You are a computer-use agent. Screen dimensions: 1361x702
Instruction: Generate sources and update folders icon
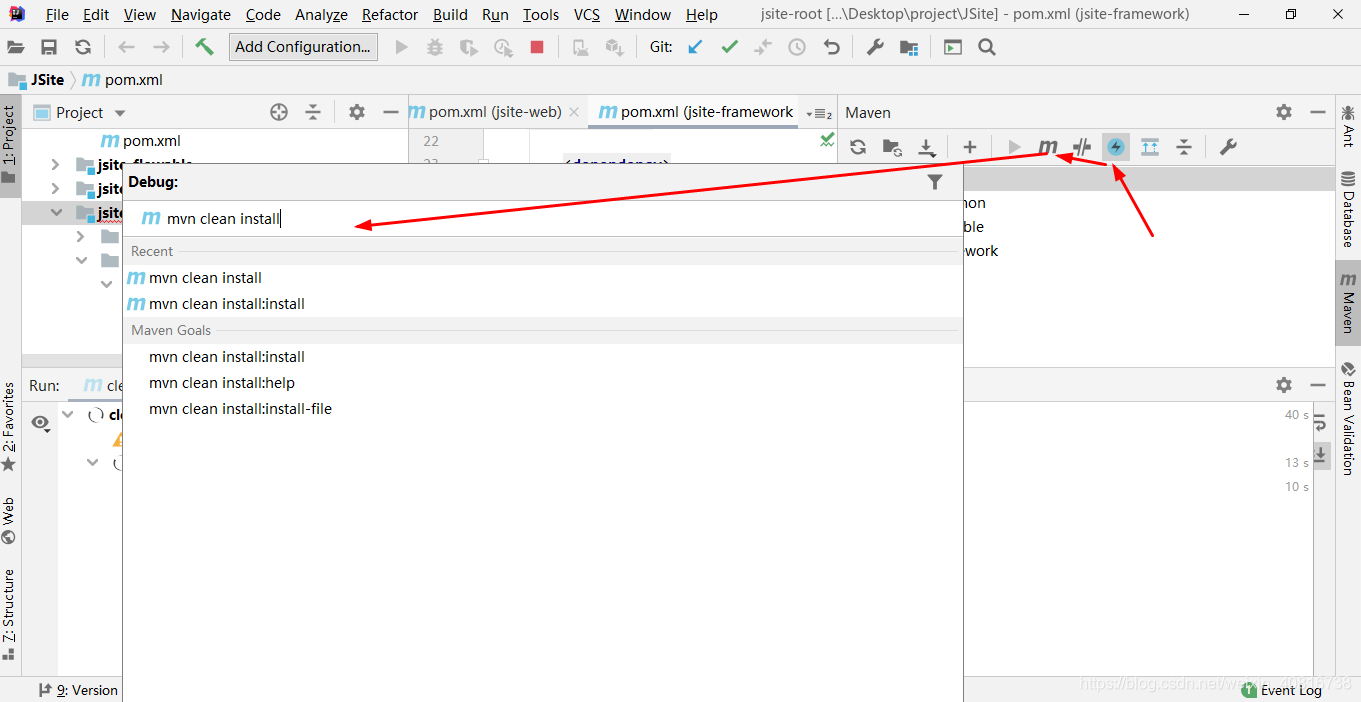pos(892,147)
